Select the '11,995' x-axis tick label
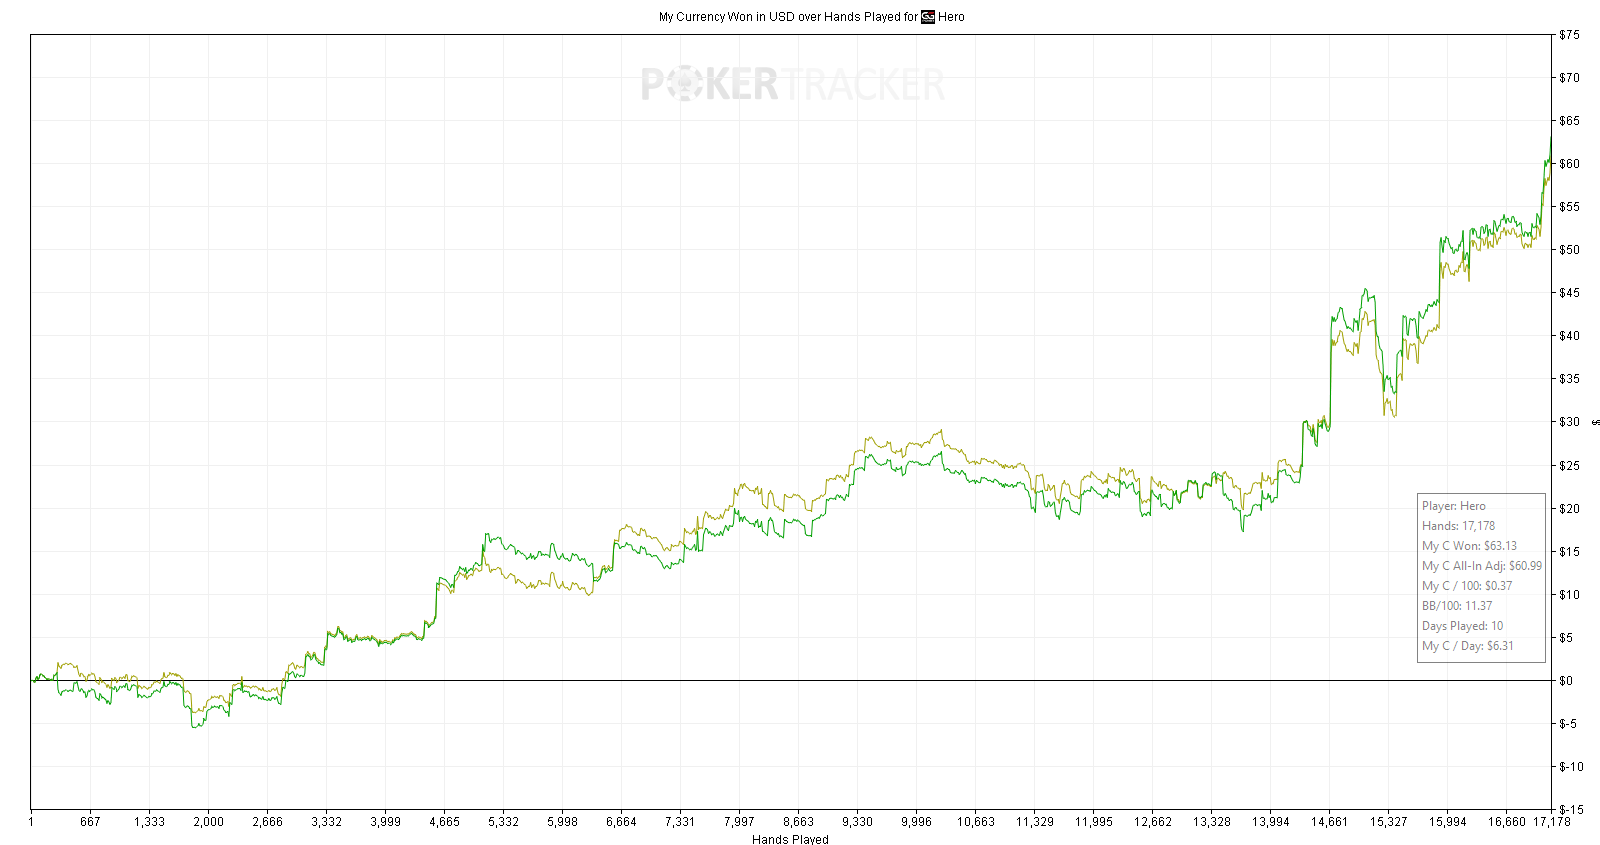 [1094, 822]
